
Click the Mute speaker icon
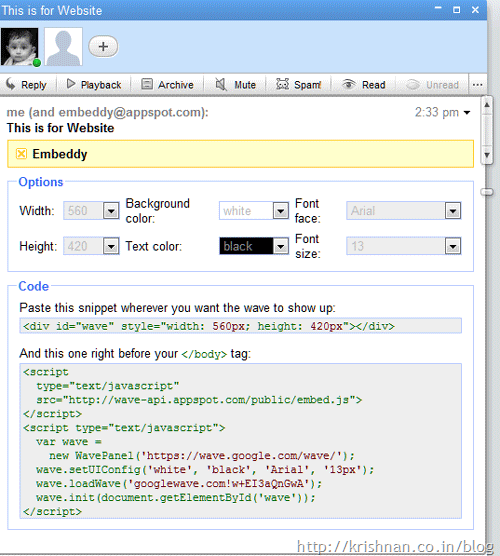221,84
